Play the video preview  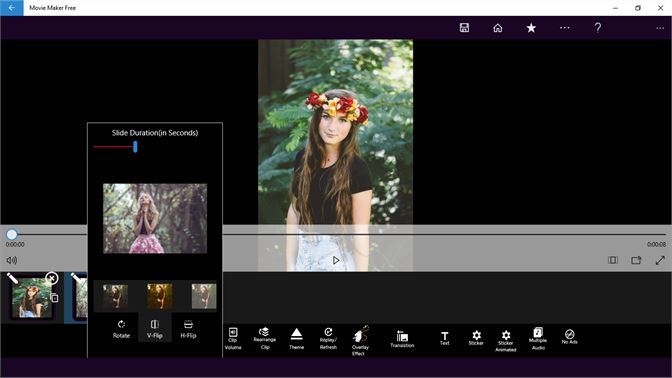coord(336,260)
